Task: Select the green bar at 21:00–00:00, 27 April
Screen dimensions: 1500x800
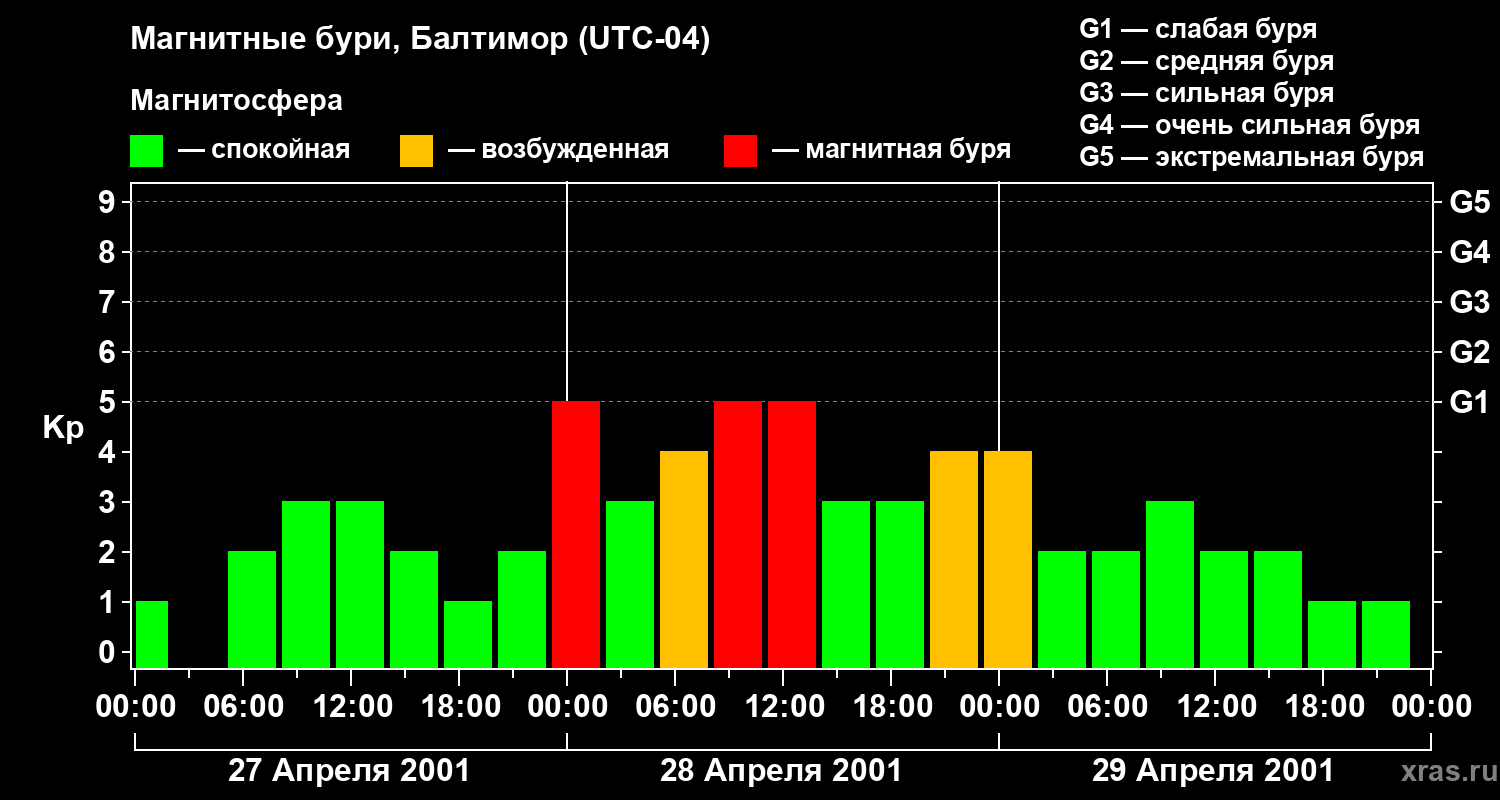Action: coord(522,610)
